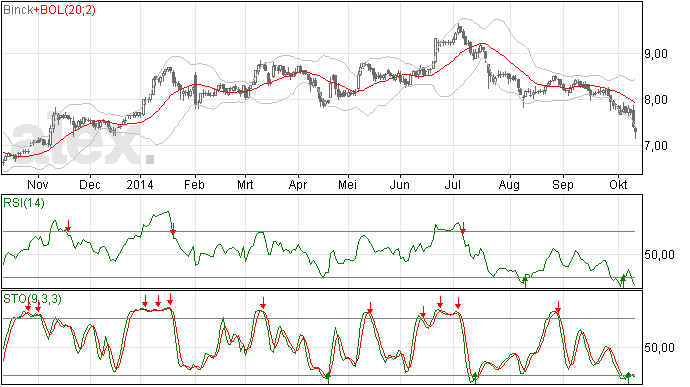
Task: Click the RSI(14) indicator label
Action: [x=24, y=203]
